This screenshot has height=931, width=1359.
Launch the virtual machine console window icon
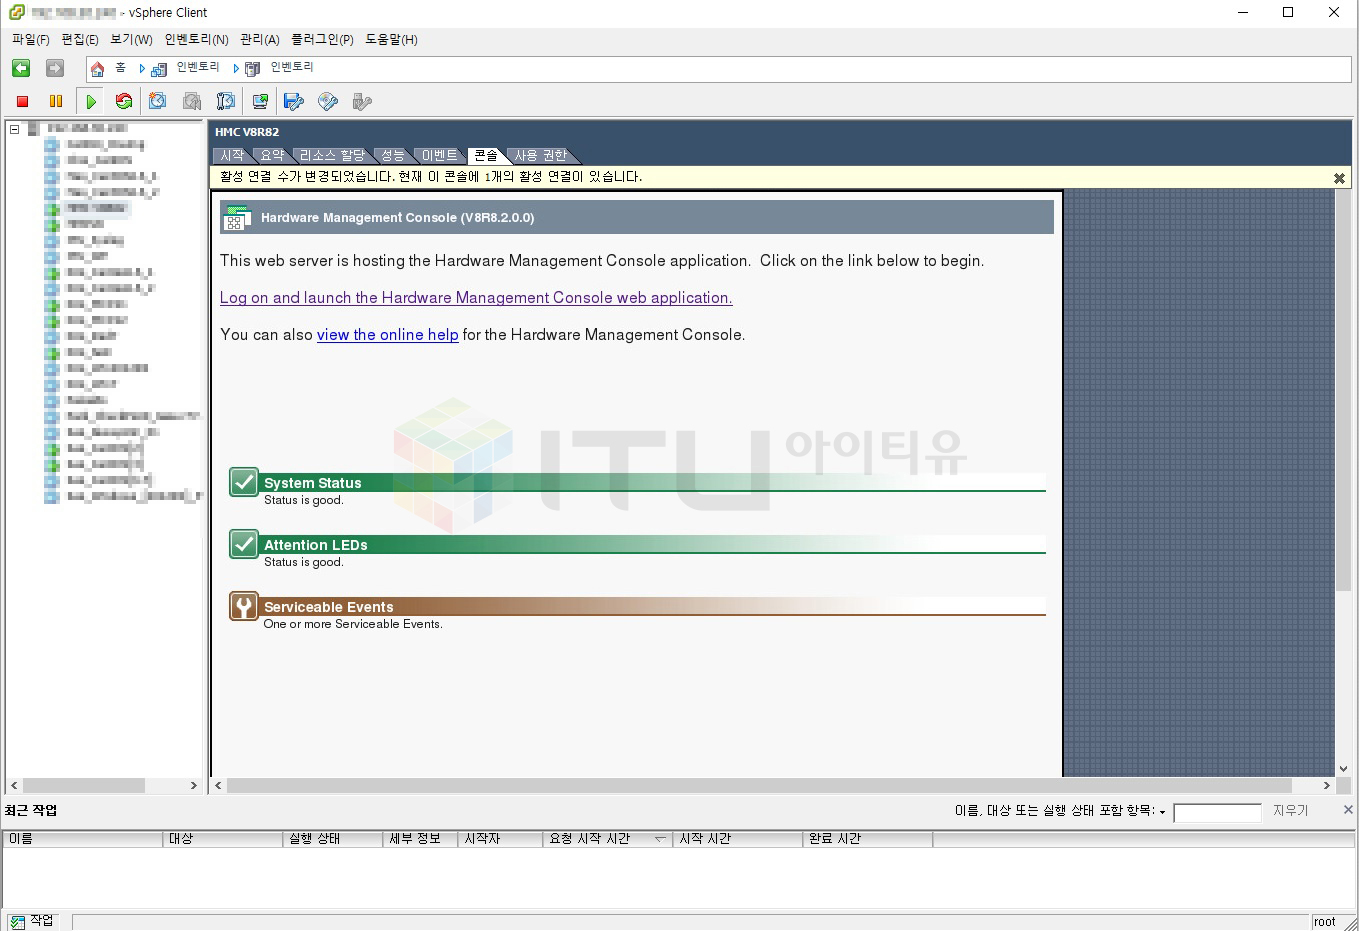(260, 101)
